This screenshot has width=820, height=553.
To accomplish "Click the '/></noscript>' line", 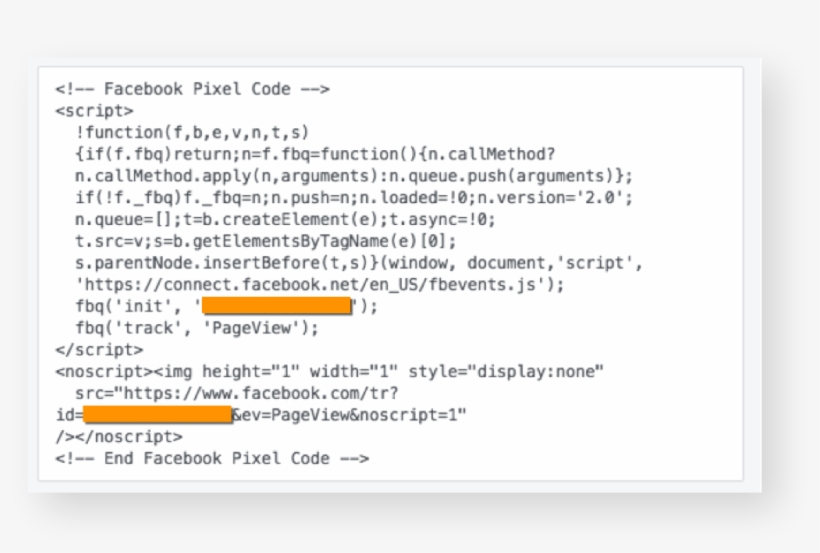I will point(119,436).
